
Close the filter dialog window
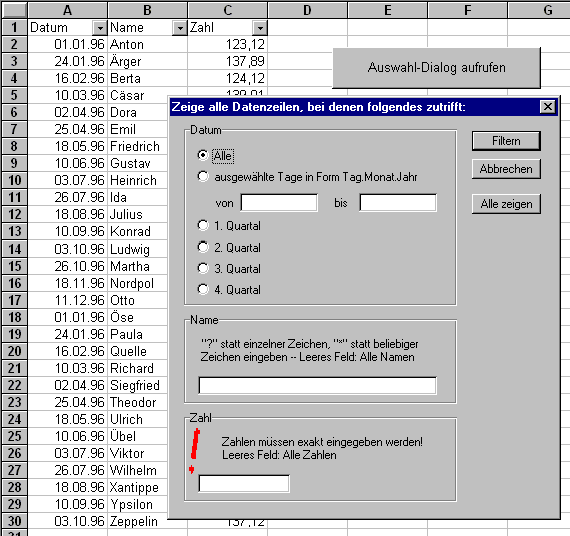tap(547, 107)
